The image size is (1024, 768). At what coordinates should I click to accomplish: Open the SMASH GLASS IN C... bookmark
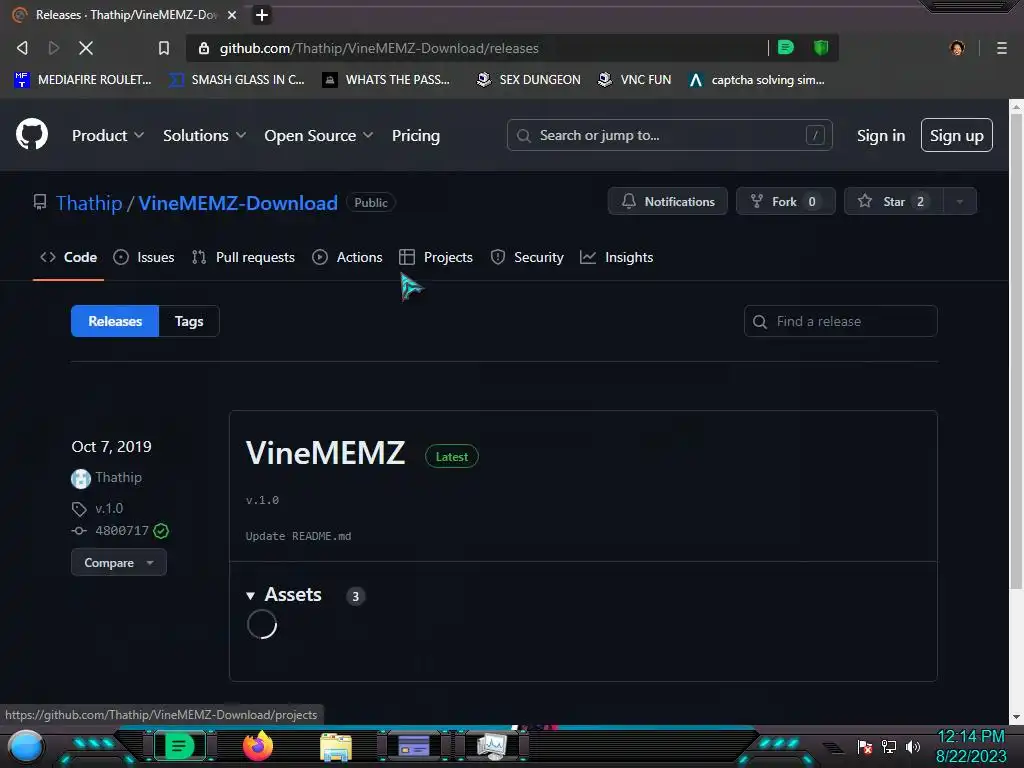tap(237, 80)
